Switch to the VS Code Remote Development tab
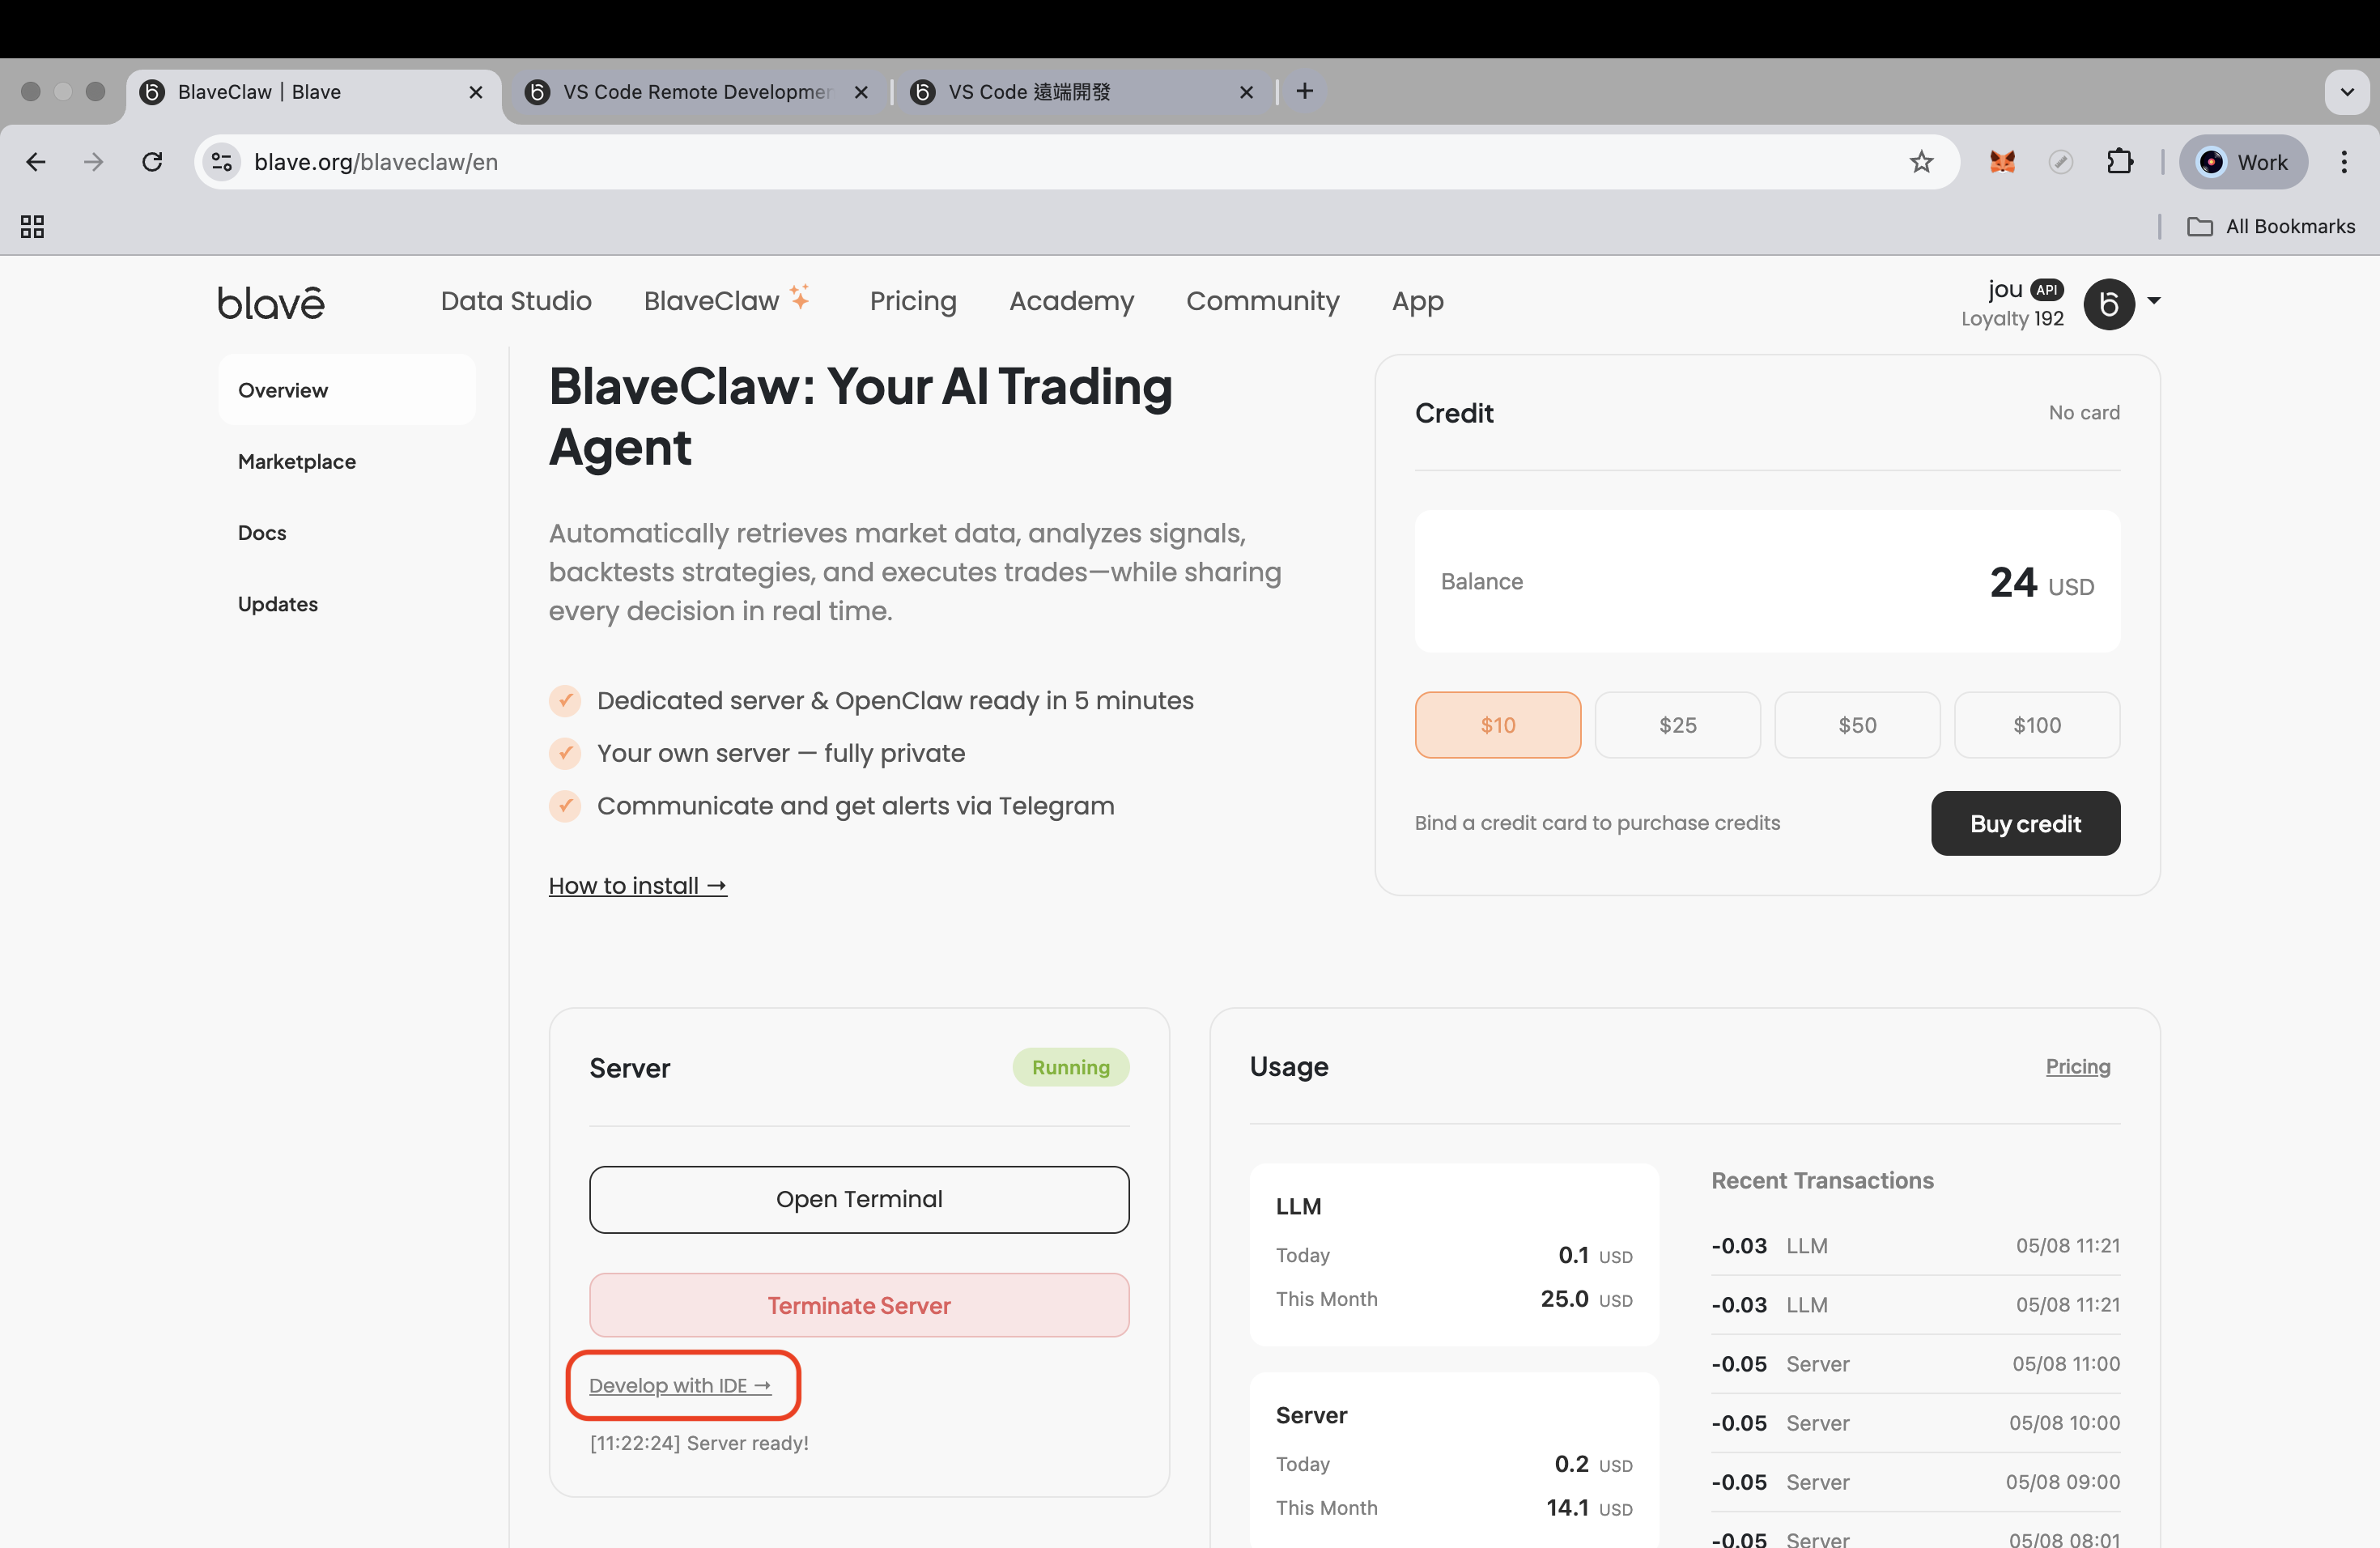This screenshot has width=2380, height=1548. [x=697, y=92]
